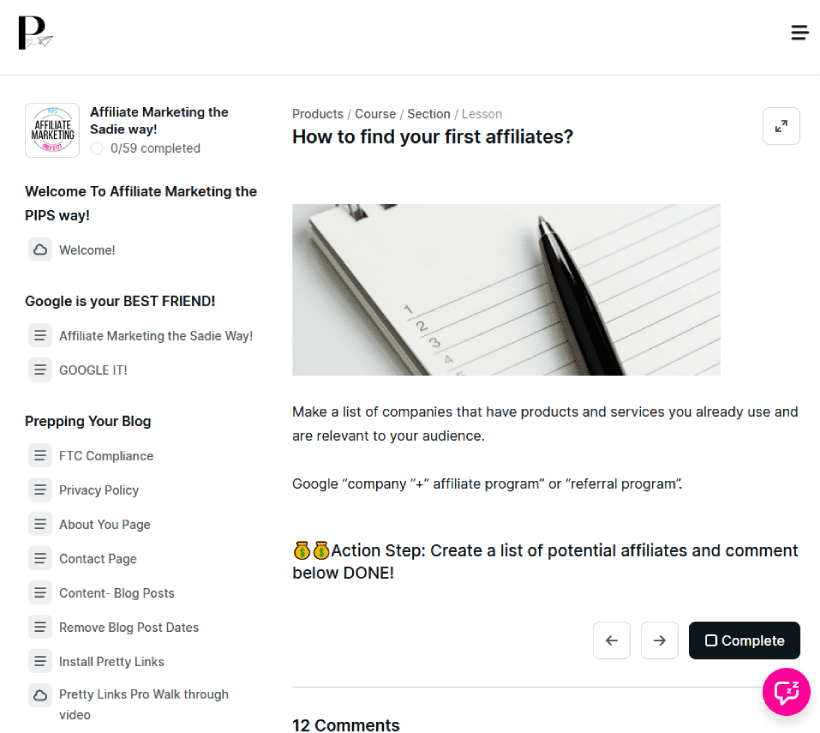This screenshot has height=733, width=820.
Task: Open the Section breadcrumb
Action: (x=428, y=114)
